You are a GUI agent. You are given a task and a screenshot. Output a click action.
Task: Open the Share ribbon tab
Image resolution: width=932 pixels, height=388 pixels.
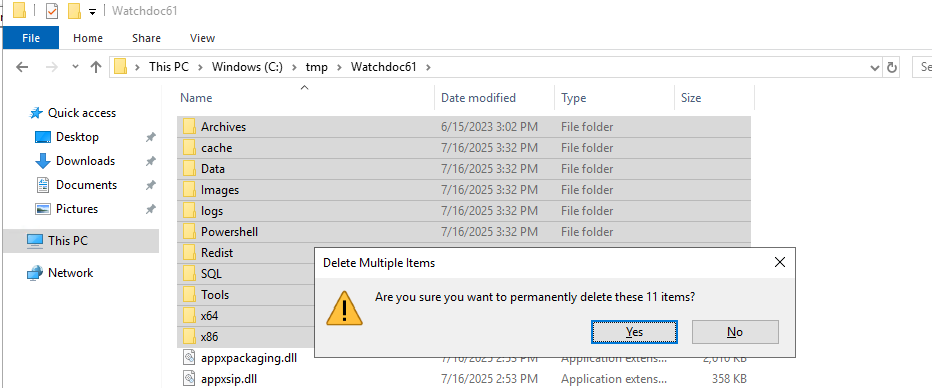coord(146,38)
